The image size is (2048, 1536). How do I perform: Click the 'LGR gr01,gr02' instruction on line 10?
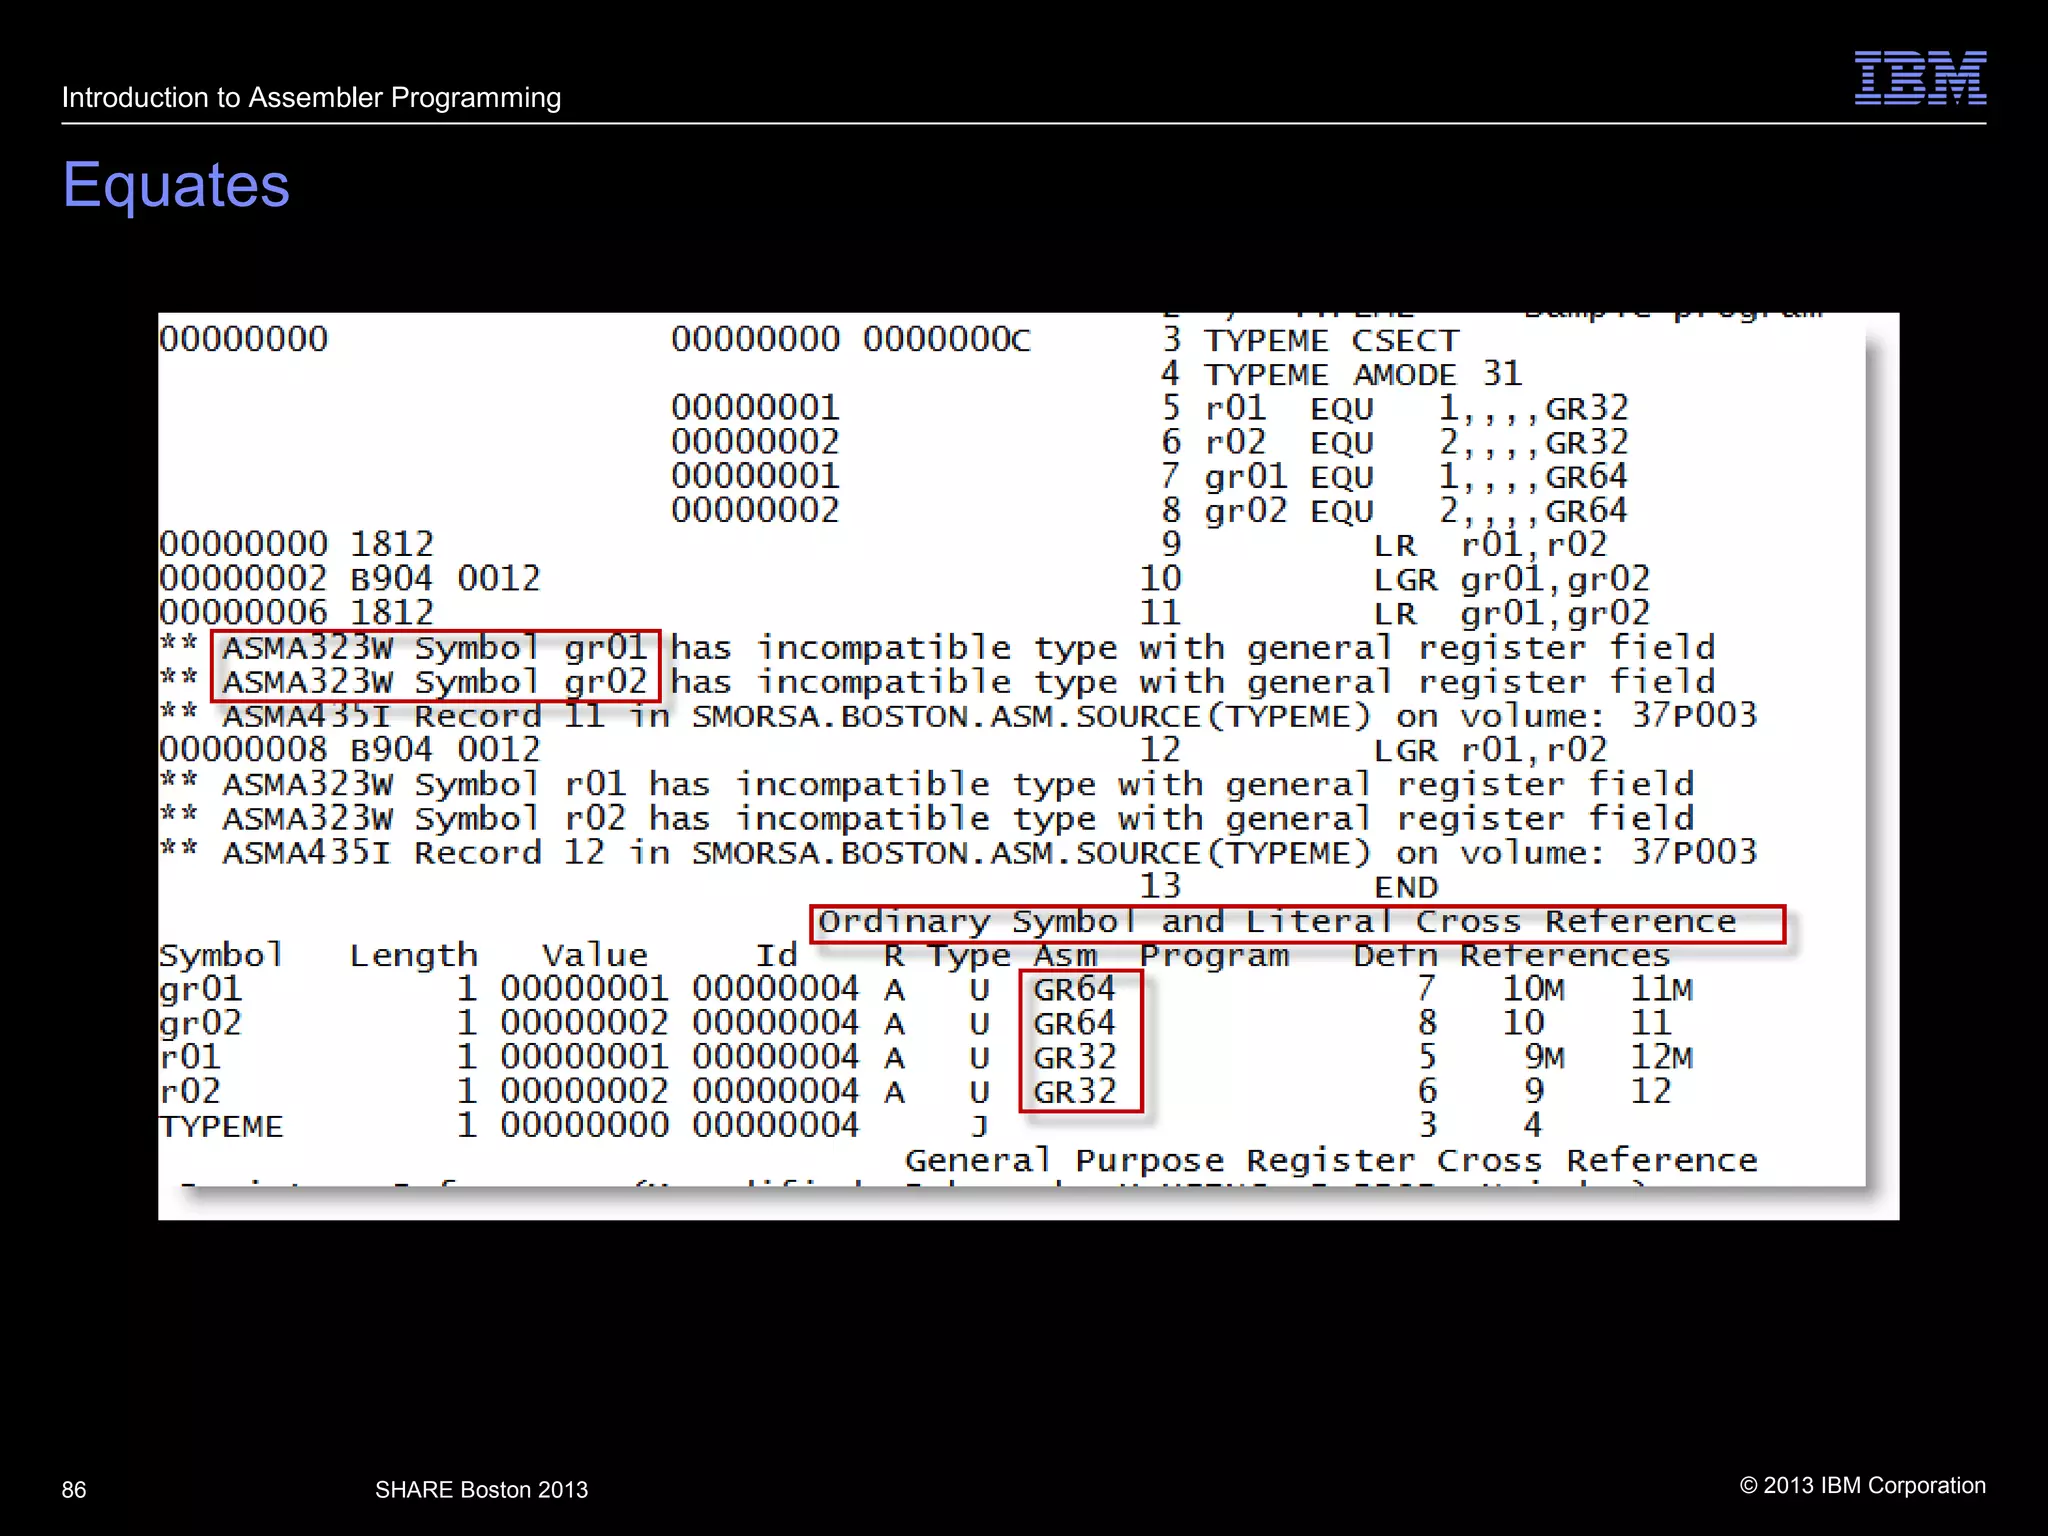coord(1511,579)
